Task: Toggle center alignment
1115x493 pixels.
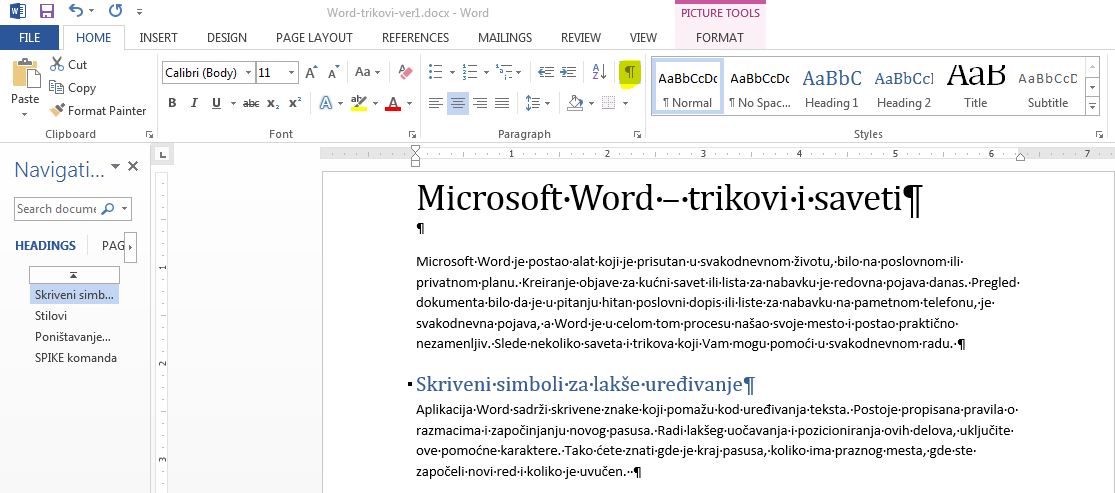Action: pyautogui.click(x=458, y=104)
